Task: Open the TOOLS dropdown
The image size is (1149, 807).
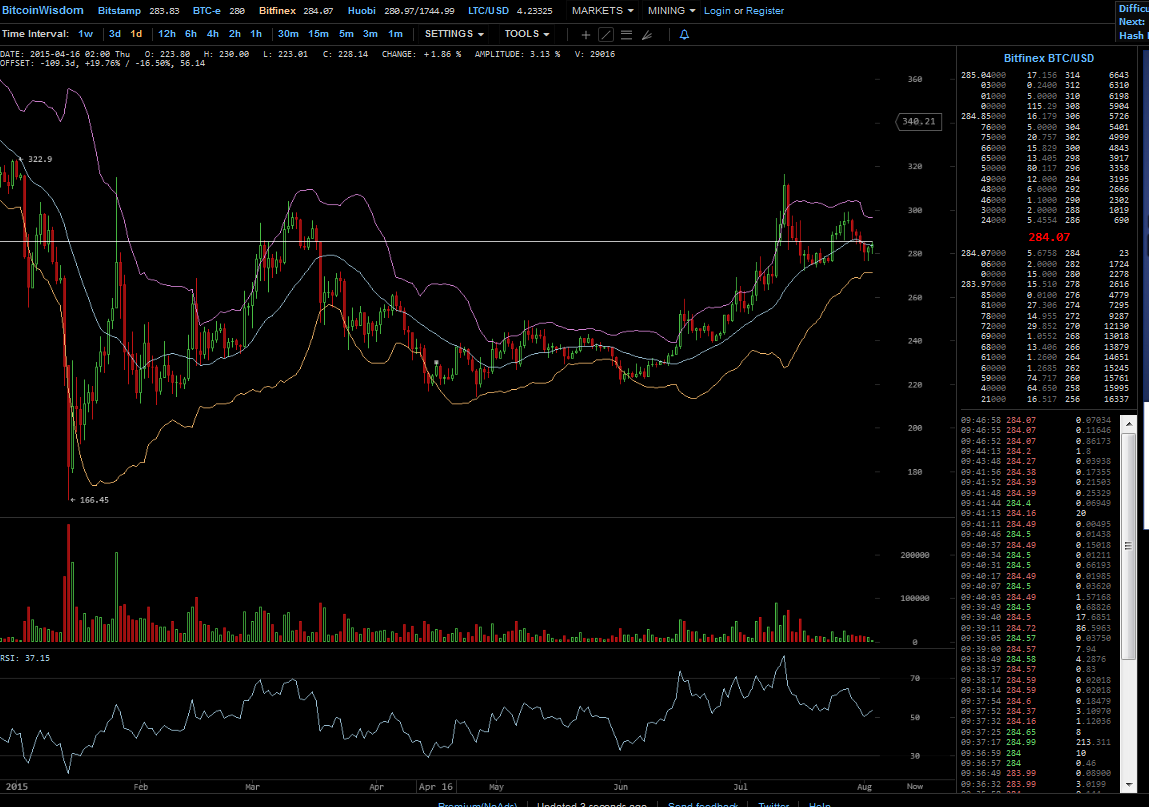Action: pos(526,34)
